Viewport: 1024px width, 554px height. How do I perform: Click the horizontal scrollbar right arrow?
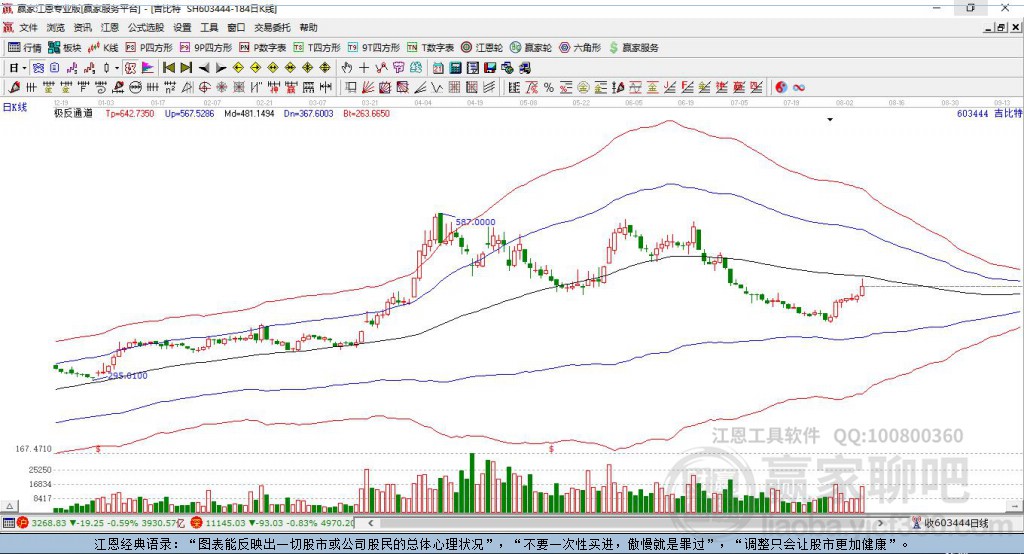pos(880,523)
